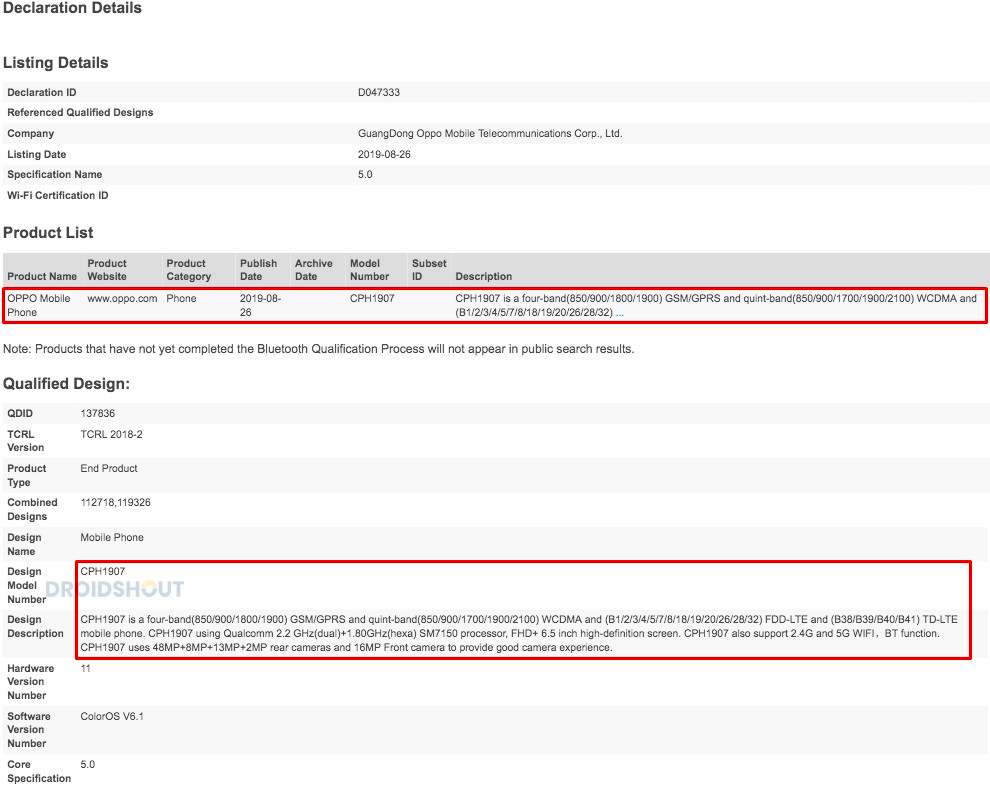Click the Model Number column header
990x787 pixels.
click(x=369, y=270)
